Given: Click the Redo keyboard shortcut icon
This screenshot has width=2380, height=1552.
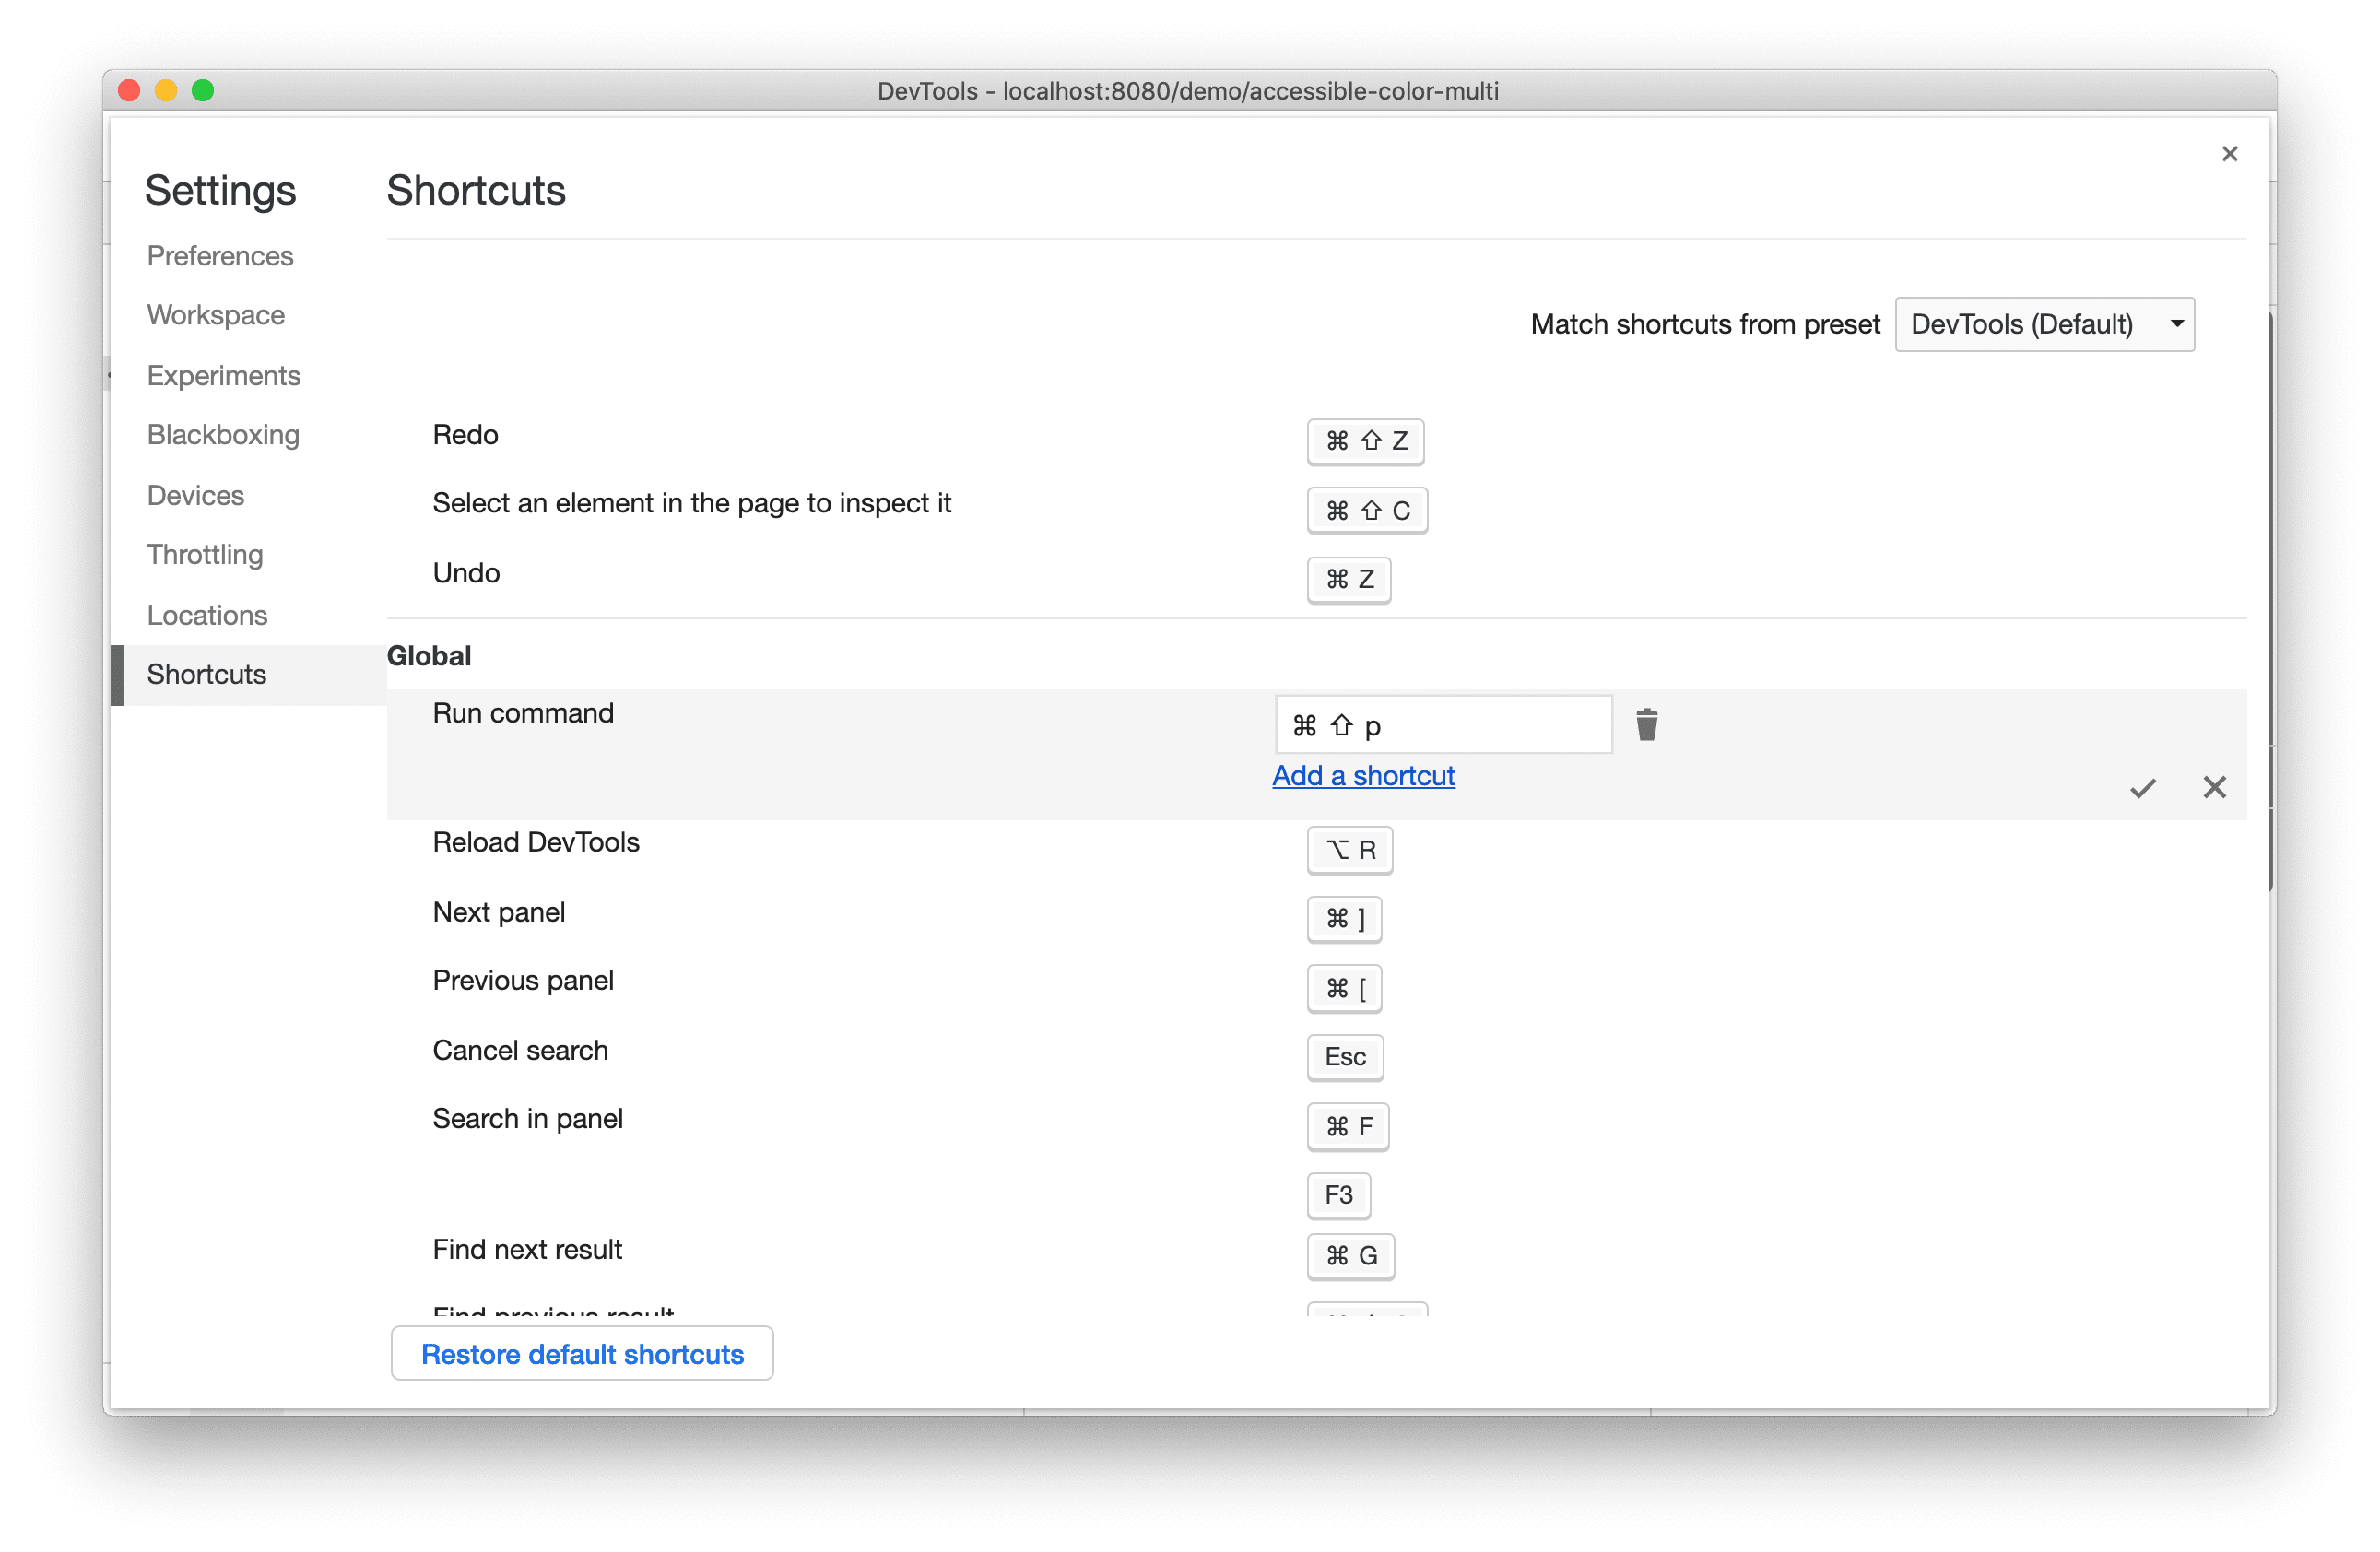Looking at the screenshot, I should 1365,441.
